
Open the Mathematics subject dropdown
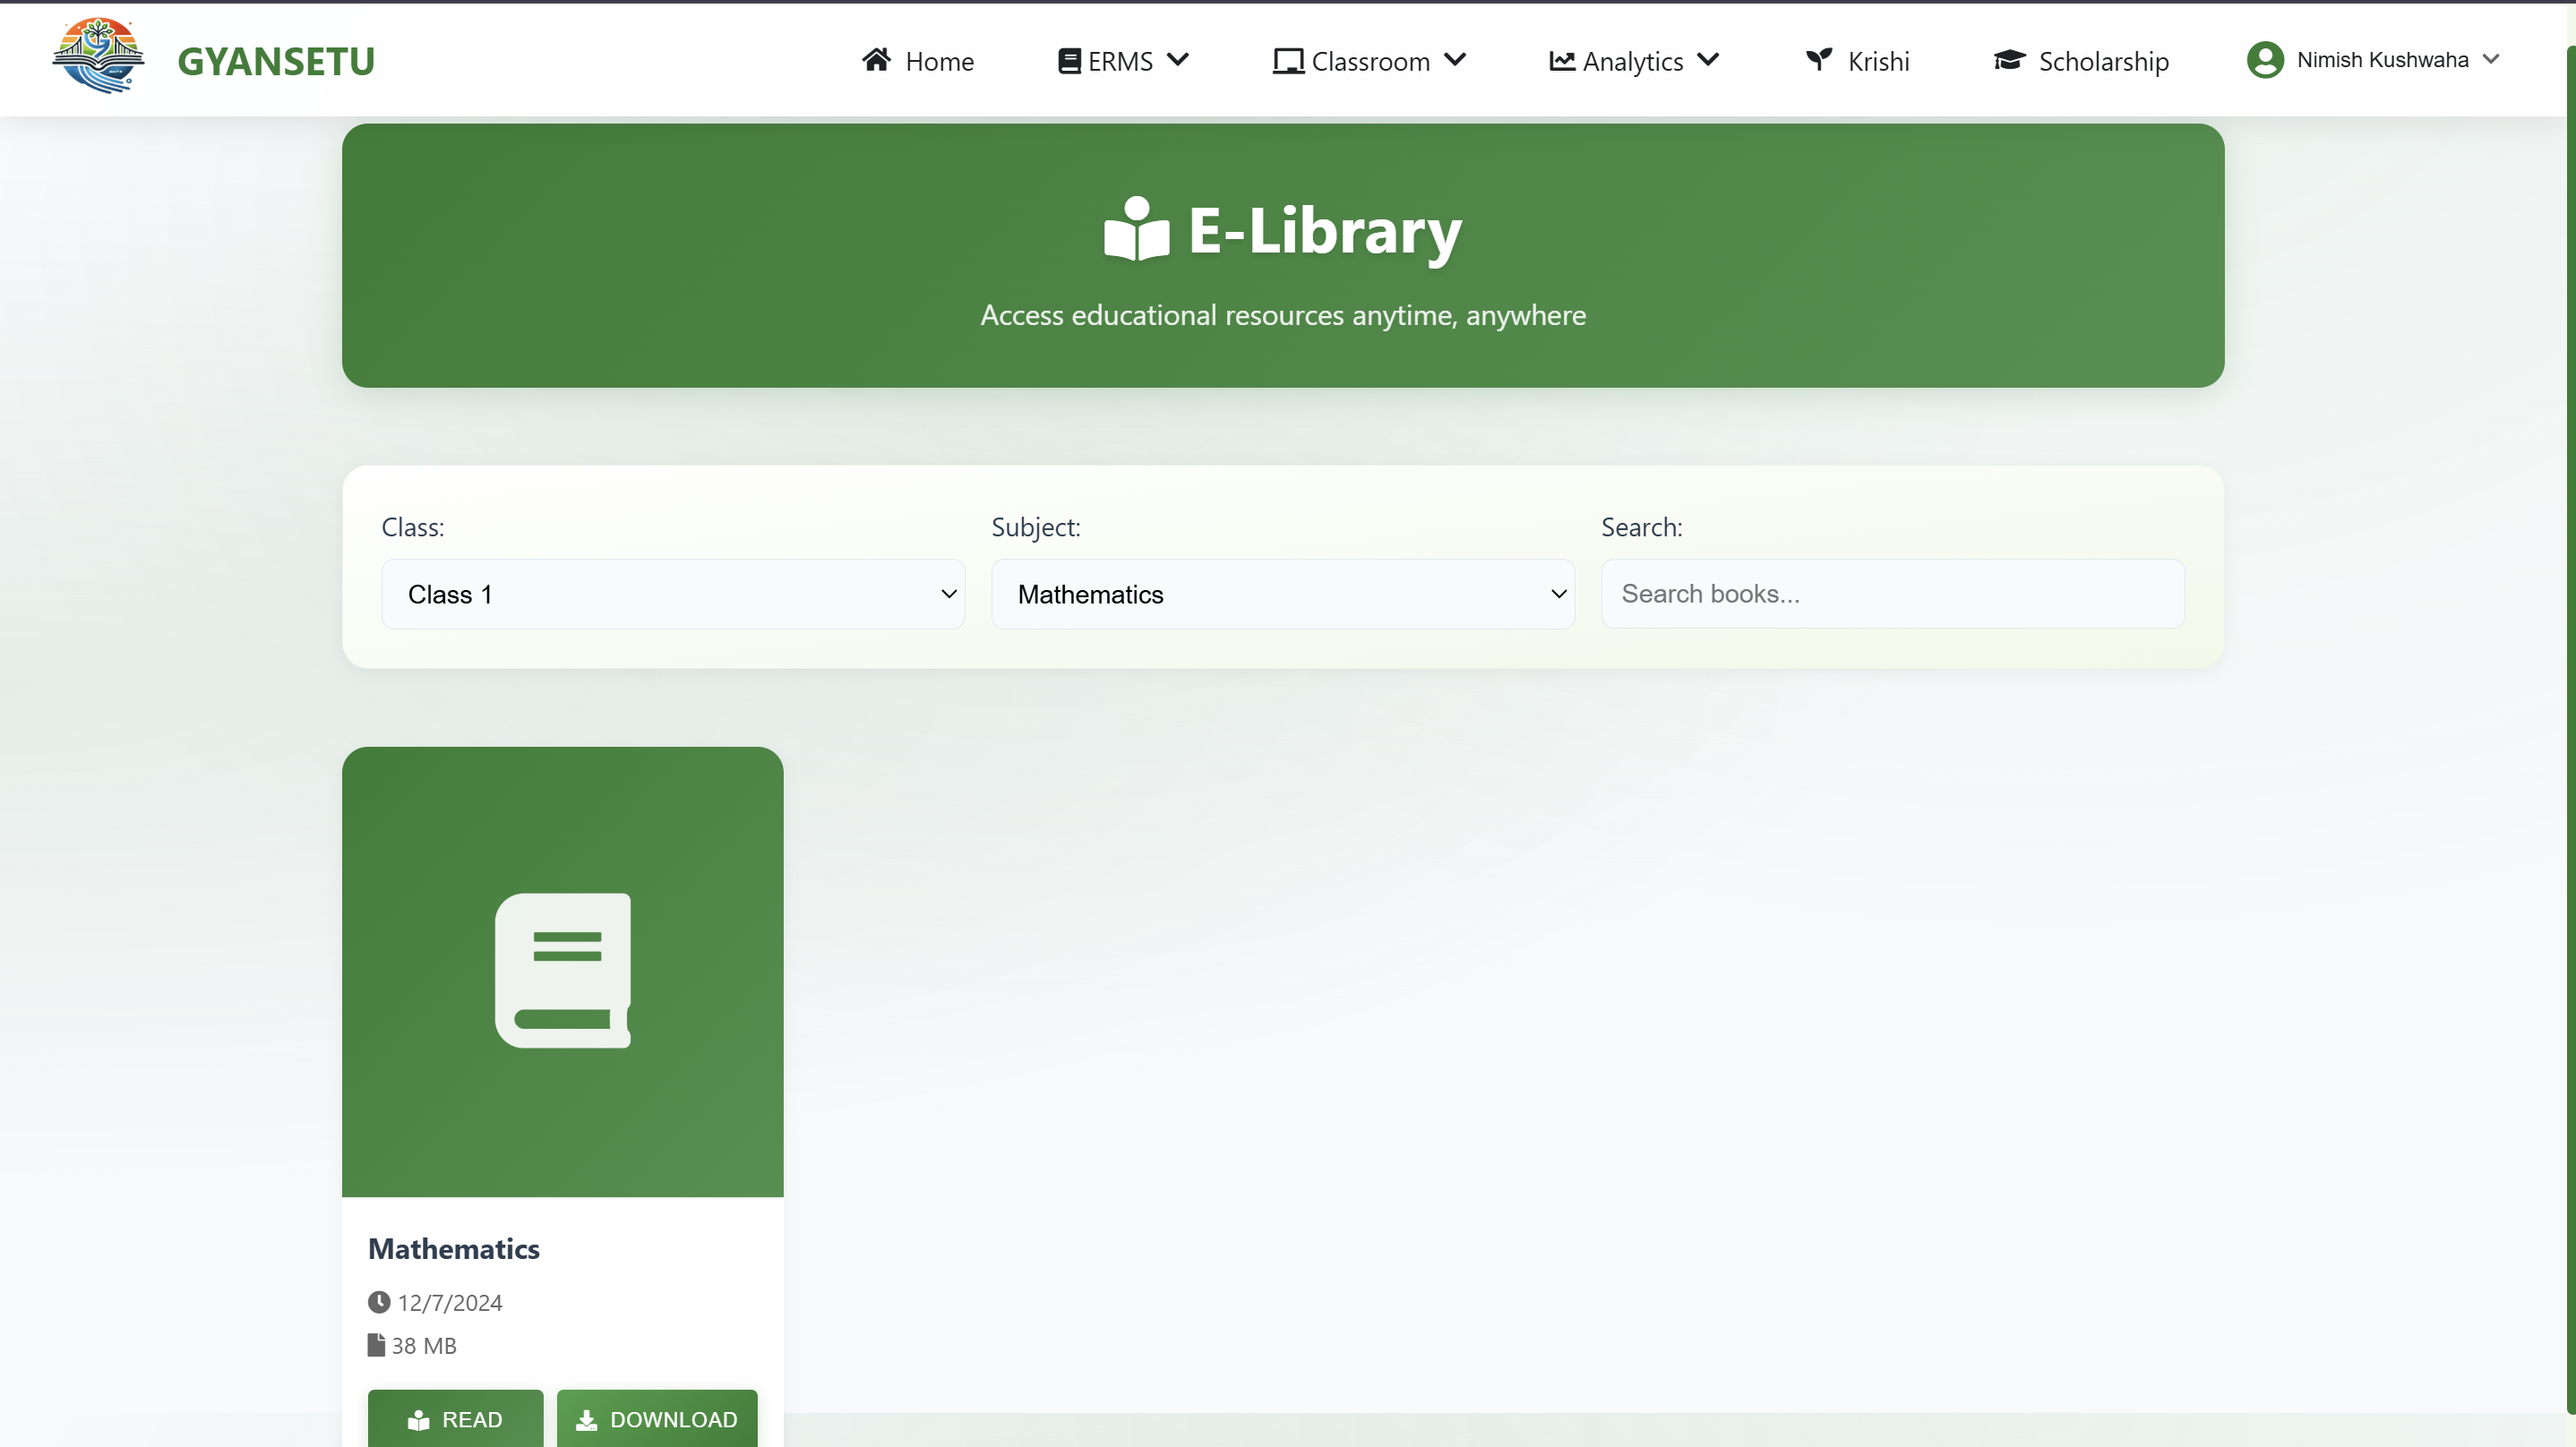[x=1282, y=594]
